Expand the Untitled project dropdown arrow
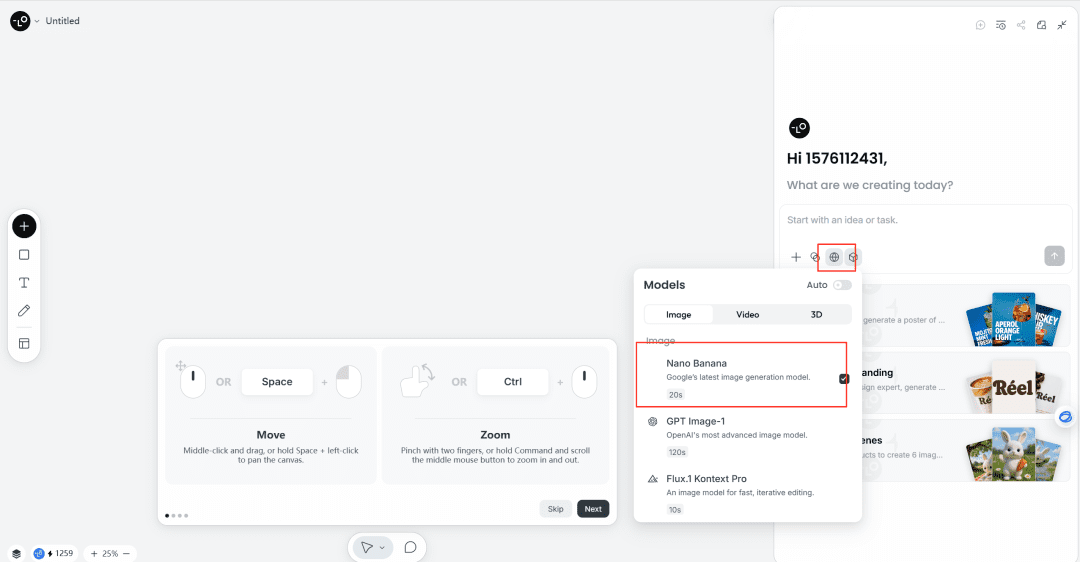Image resolution: width=1080 pixels, height=562 pixels. 37,21
